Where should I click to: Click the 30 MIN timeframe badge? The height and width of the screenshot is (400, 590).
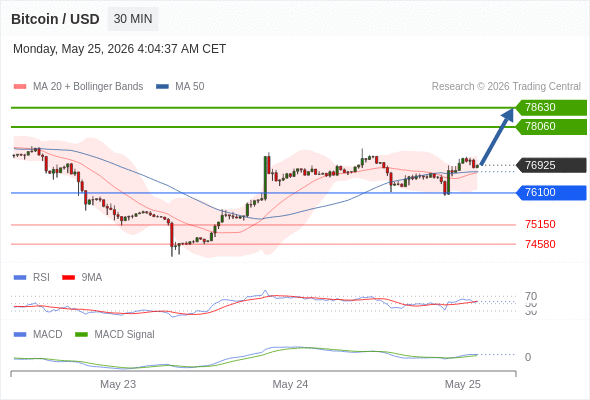(x=133, y=19)
